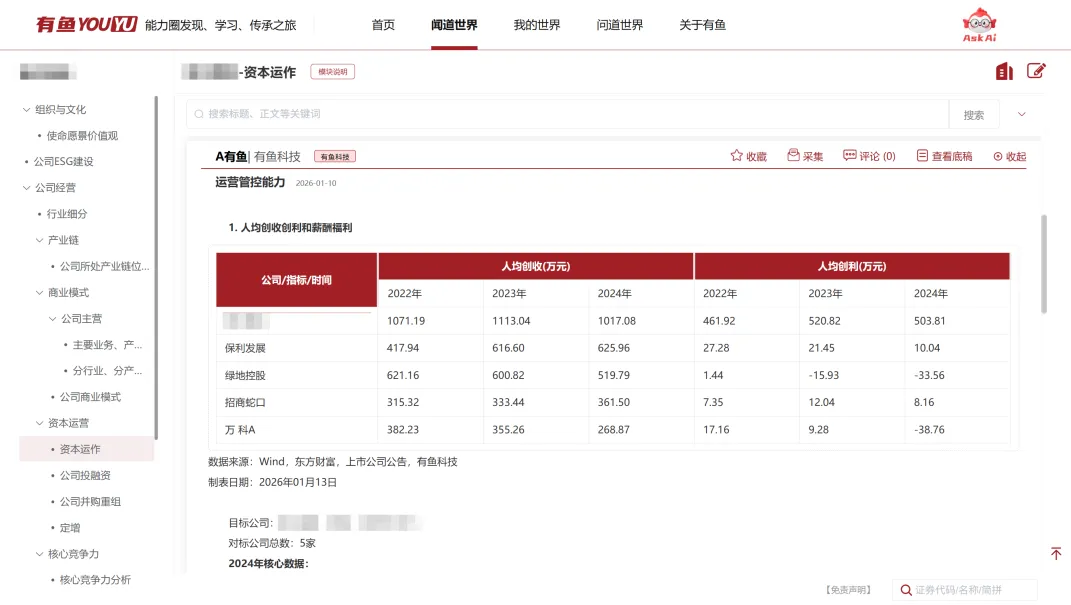Click the 模块说明 button

click(x=333, y=72)
